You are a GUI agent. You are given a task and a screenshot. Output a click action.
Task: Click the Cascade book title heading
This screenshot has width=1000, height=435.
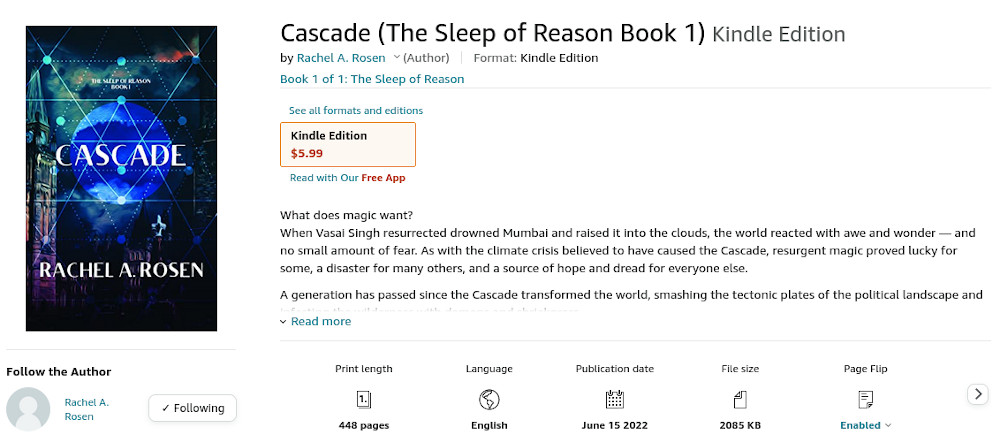point(492,33)
